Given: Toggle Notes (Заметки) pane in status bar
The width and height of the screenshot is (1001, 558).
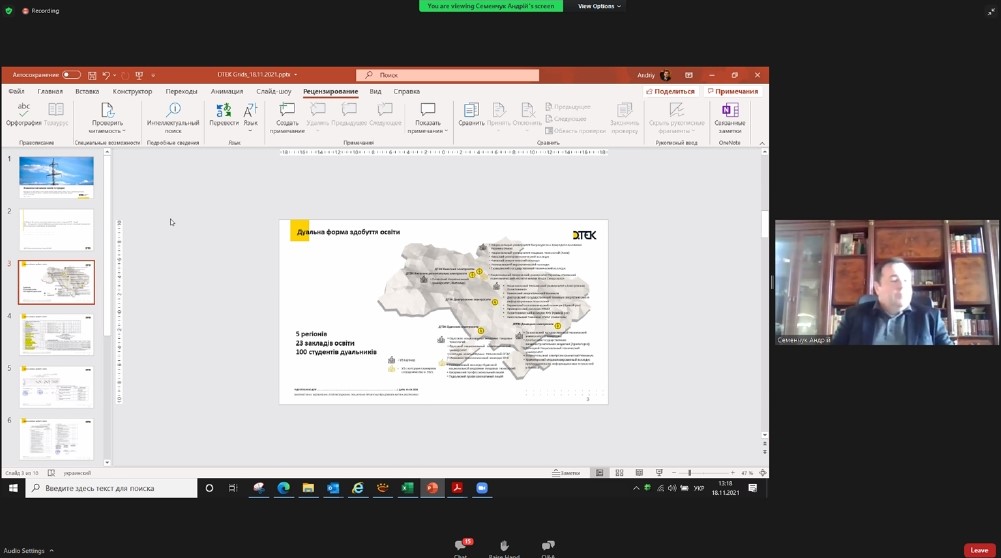Looking at the screenshot, I should pos(567,472).
